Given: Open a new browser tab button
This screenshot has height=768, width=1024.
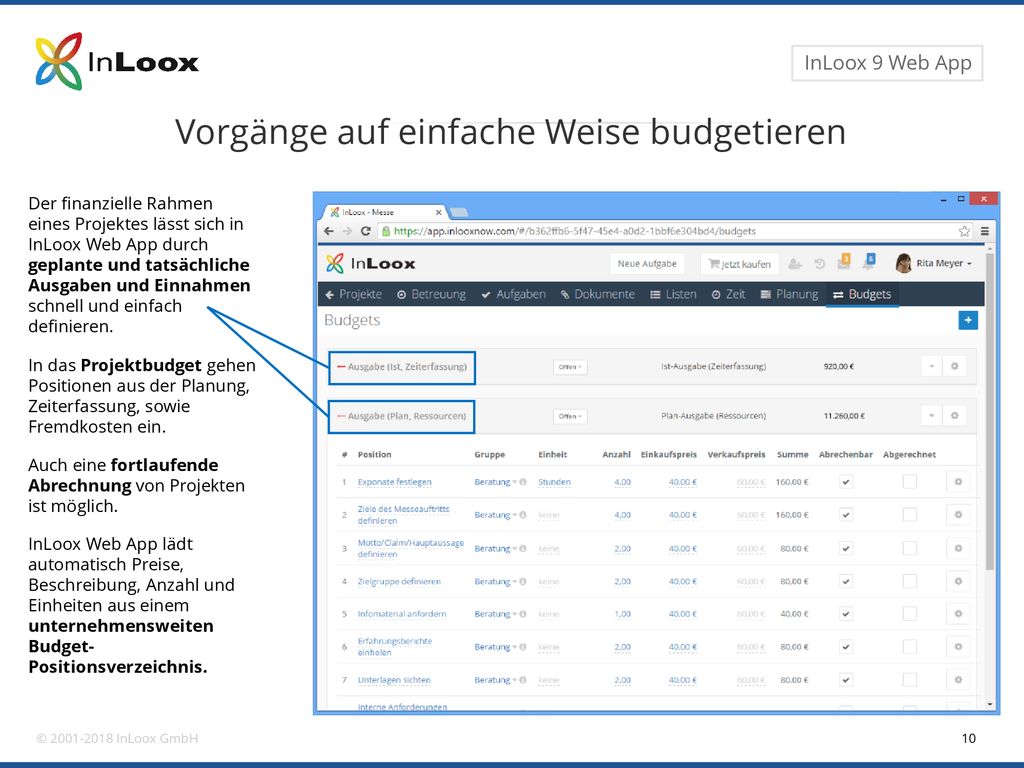Looking at the screenshot, I should (x=458, y=212).
